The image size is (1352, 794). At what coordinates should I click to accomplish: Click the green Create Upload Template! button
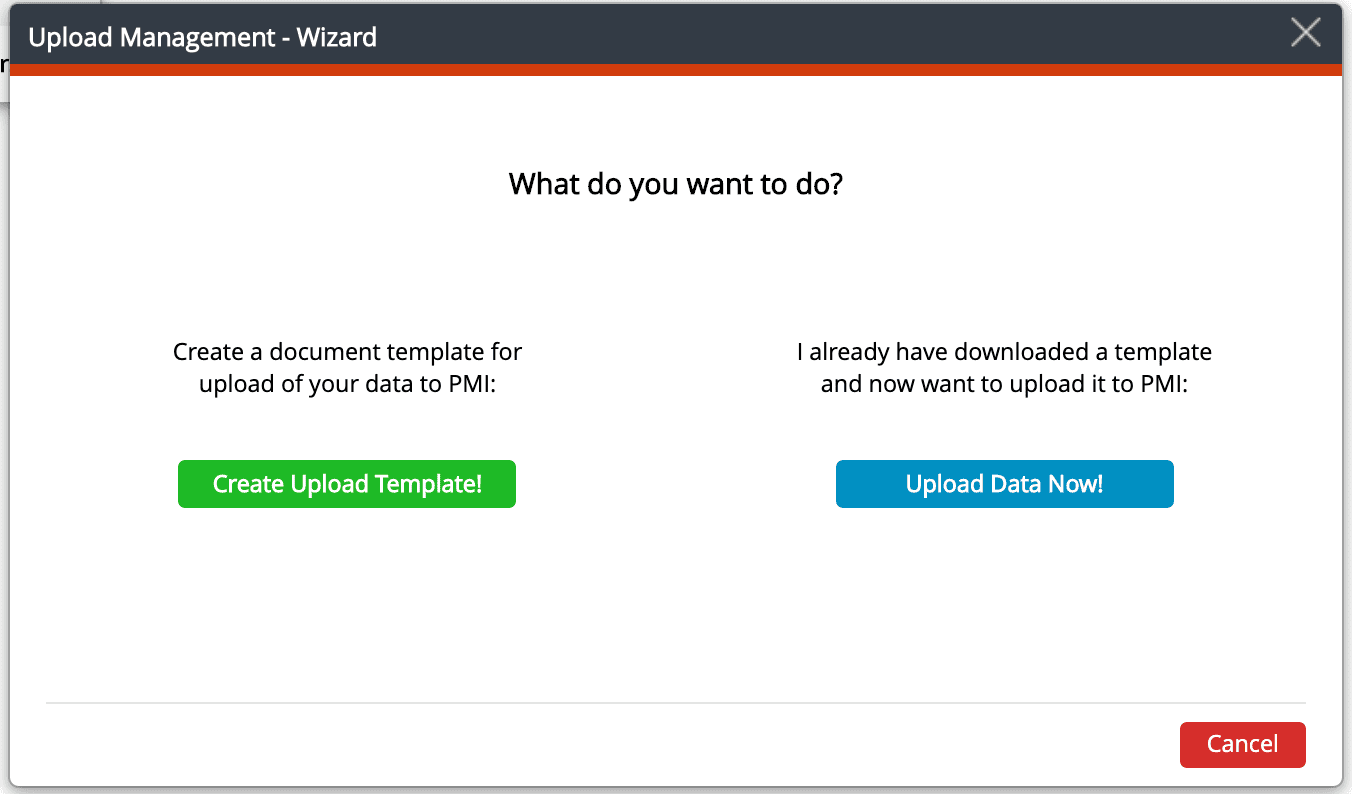pos(347,484)
